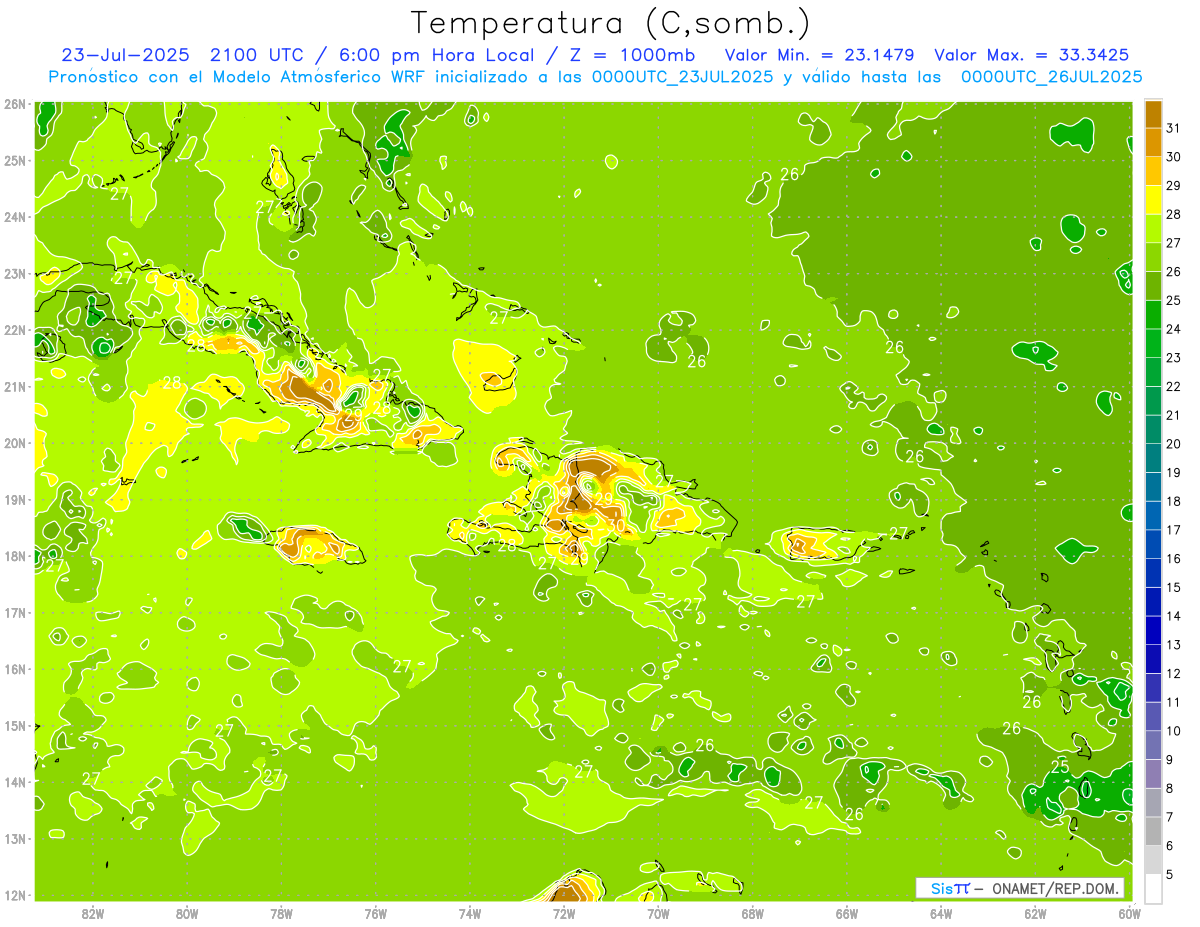Click the "23" label on the color scale
Screen dimensions: 1200x927
click(1173, 358)
